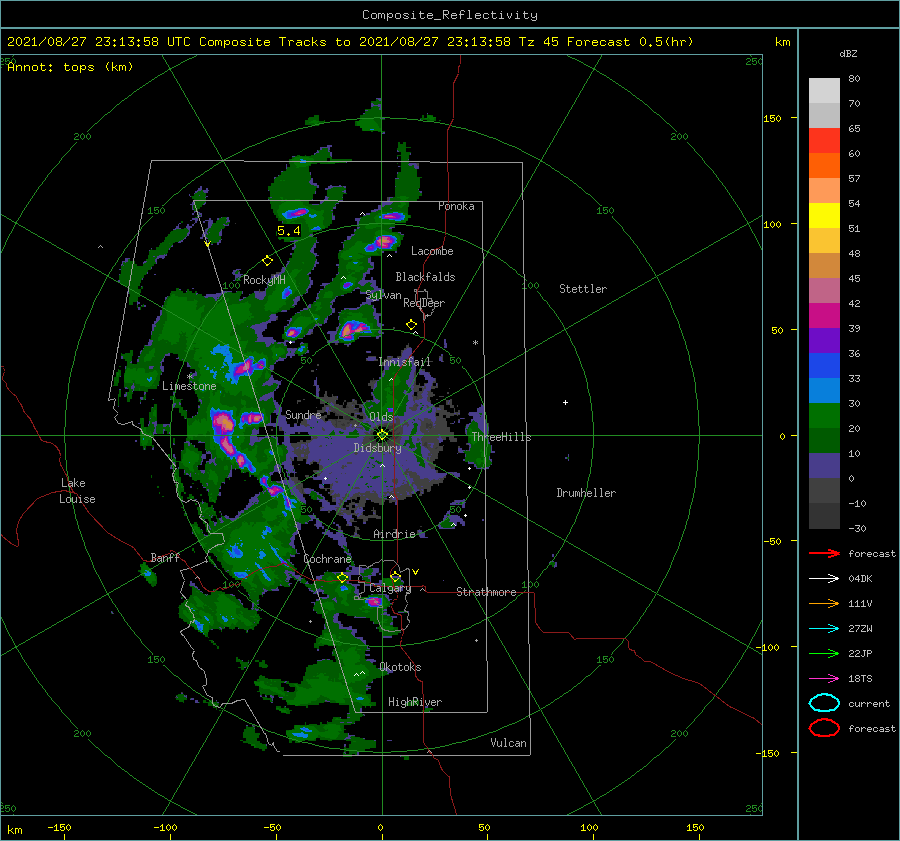
Task: Select the orange 111V arrow legend icon
Action: click(824, 603)
